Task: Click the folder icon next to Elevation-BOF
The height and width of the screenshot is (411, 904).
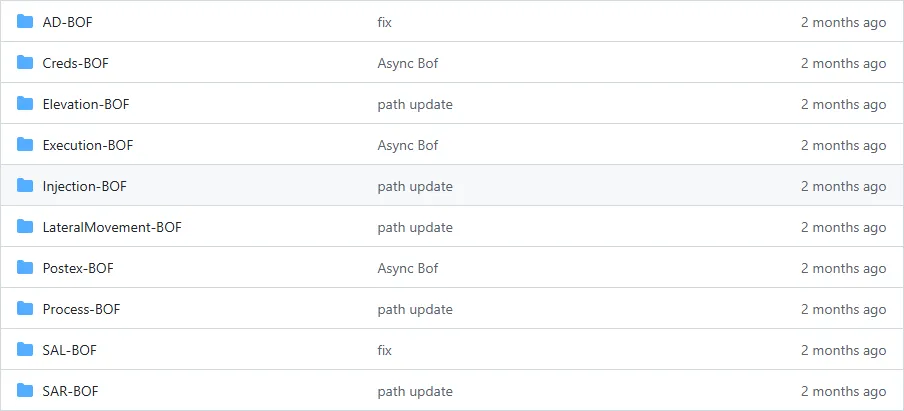Action: 25,104
